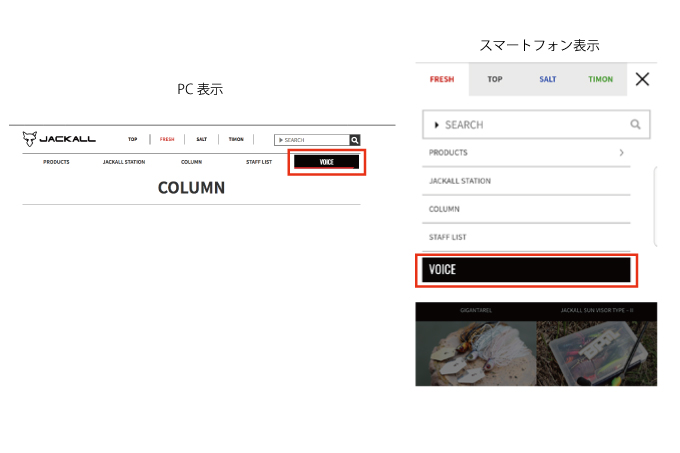
Task: Click the magnifier button in PC search bar
Action: [x=354, y=140]
